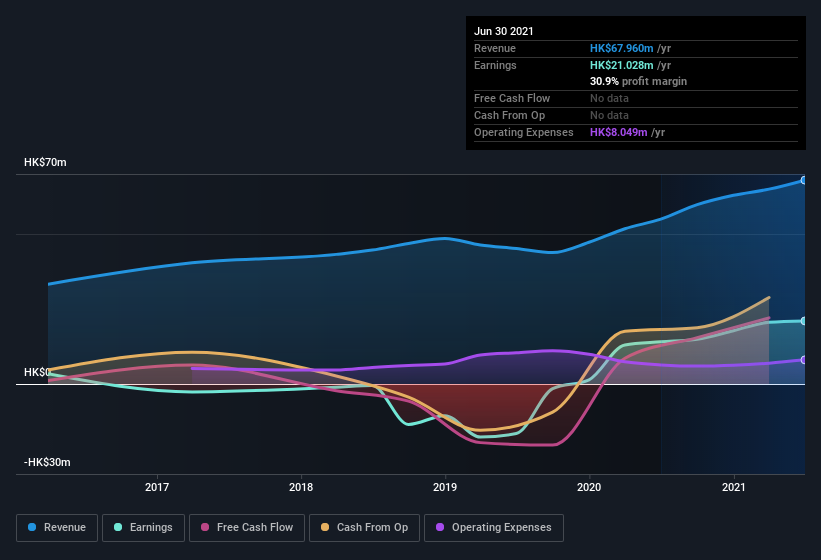
Task: Select the Revenue endpoint marker on chart
Action: click(x=804, y=180)
